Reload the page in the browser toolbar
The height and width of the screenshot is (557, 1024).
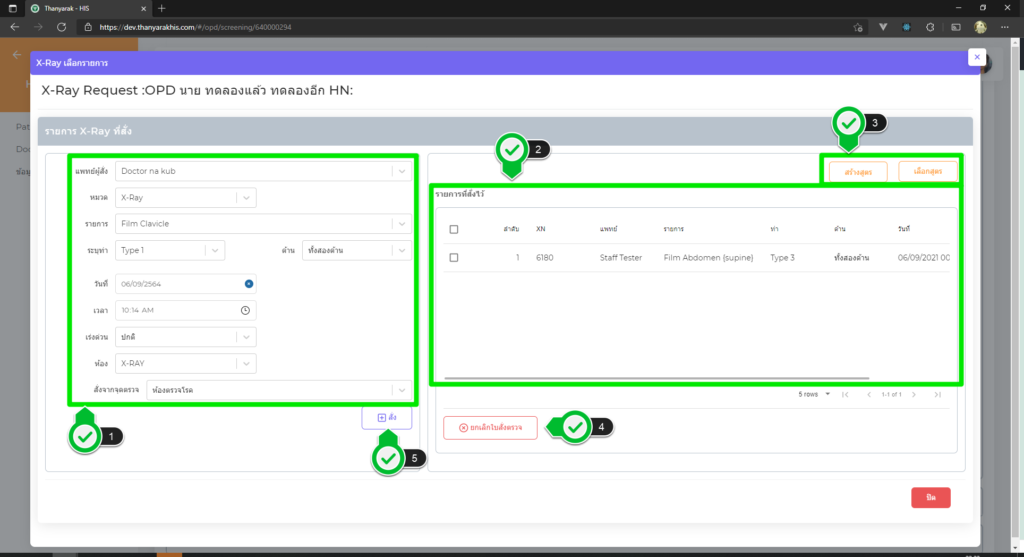62,27
